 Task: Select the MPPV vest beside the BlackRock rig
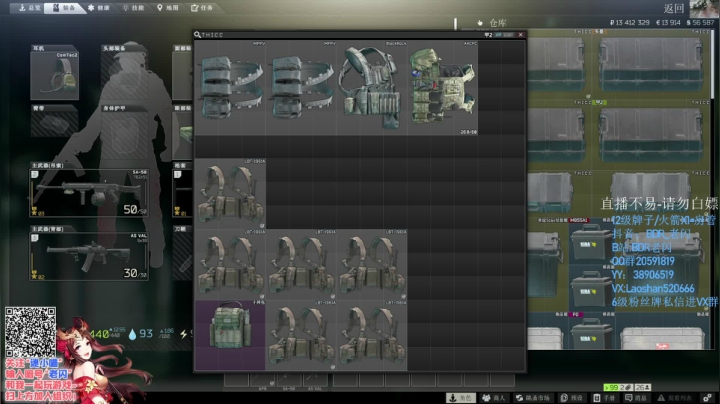click(x=301, y=88)
